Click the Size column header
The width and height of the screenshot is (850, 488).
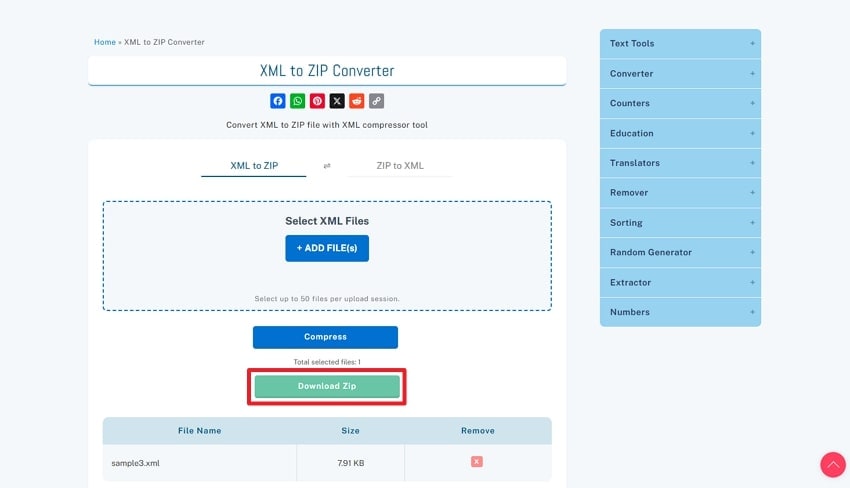point(351,431)
